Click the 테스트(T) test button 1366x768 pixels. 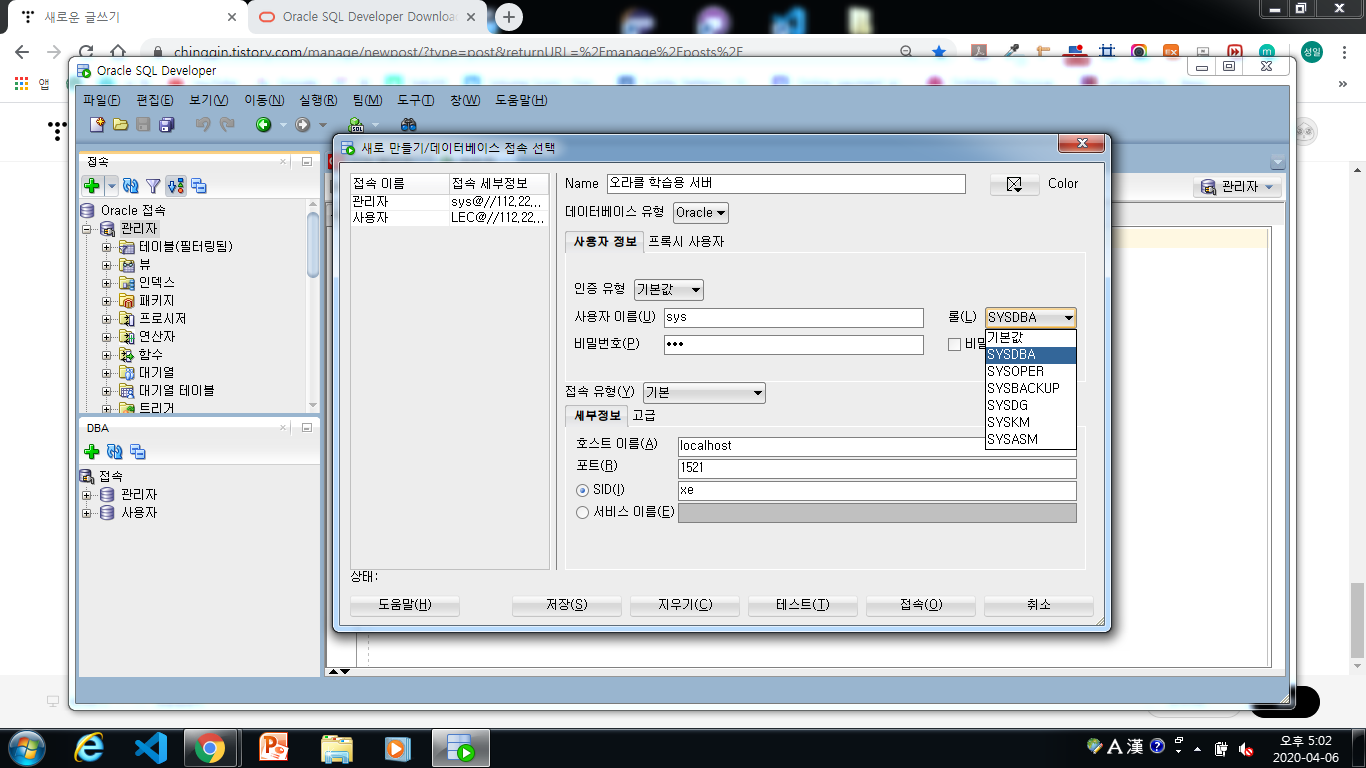click(x=803, y=605)
